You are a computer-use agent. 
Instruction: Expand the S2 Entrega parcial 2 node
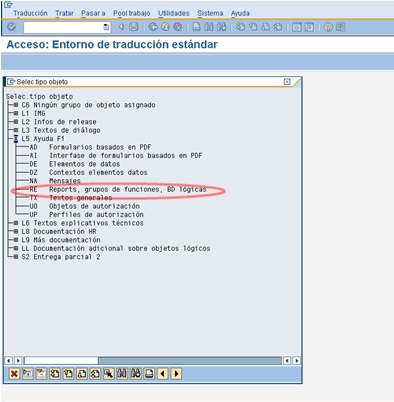coord(16,257)
